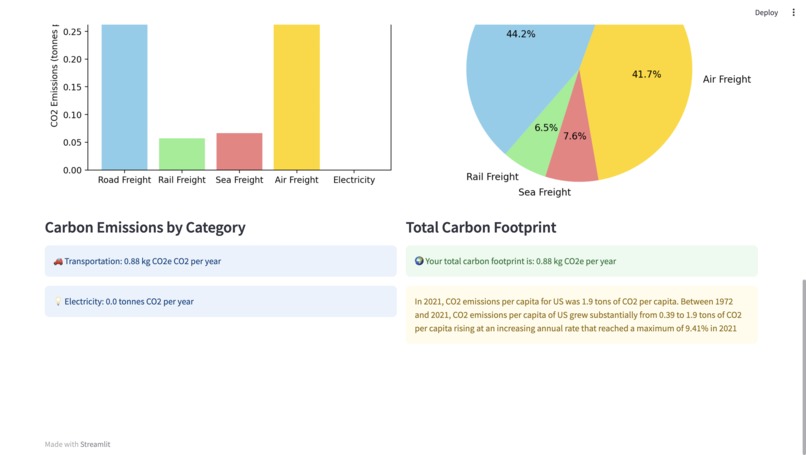Image resolution: width=806 pixels, height=455 pixels.
Task: Click the blue Road Freight bar
Action: pyautogui.click(x=124, y=97)
